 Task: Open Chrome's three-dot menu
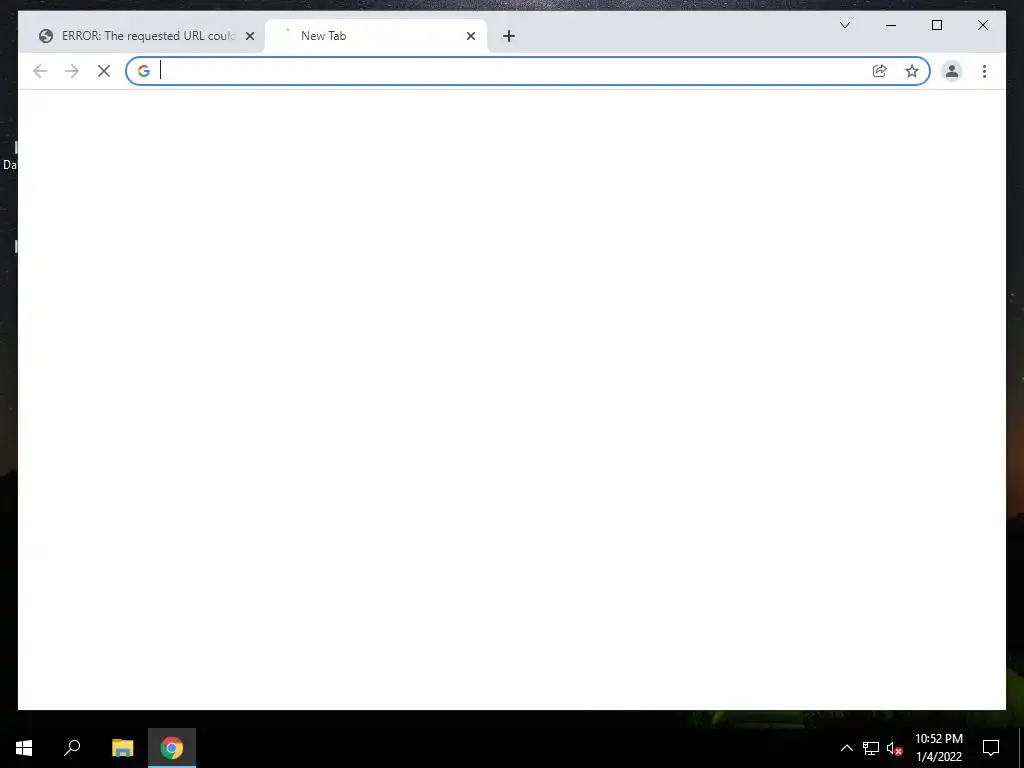pyautogui.click(x=984, y=71)
